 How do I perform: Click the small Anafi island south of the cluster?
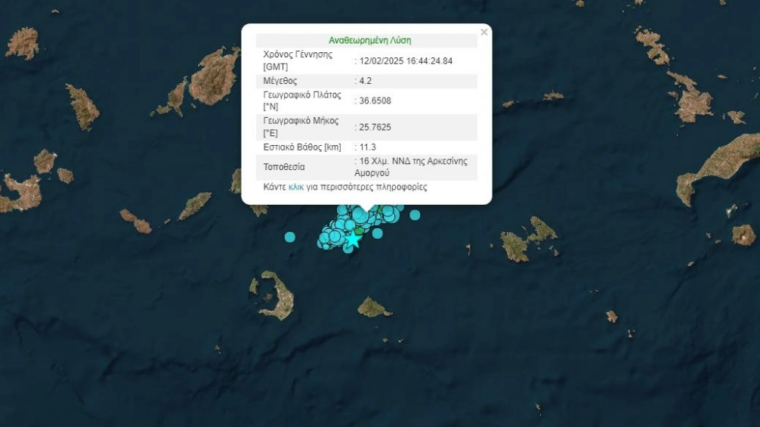374,307
